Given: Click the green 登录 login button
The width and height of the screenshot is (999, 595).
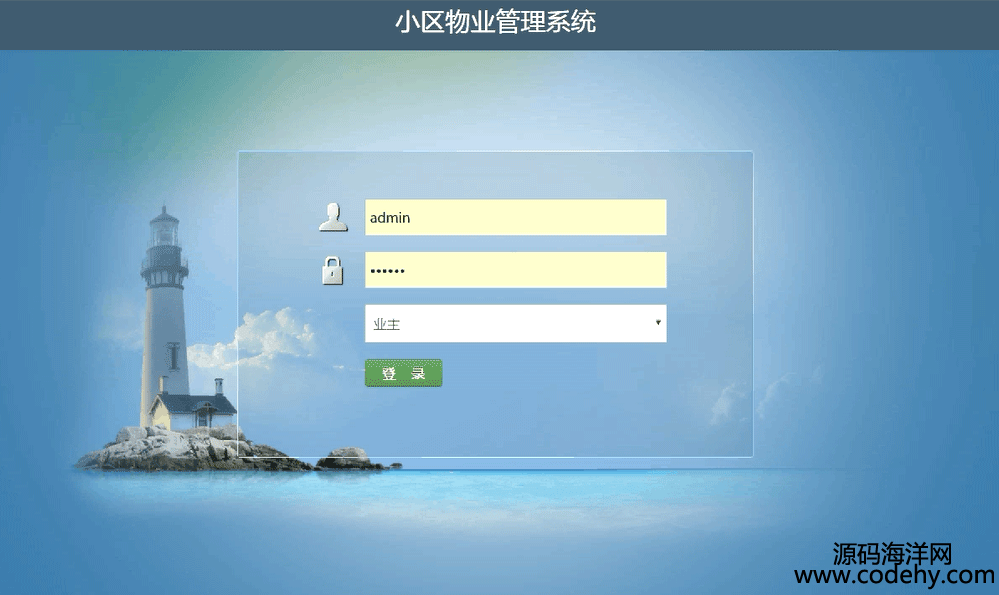Looking at the screenshot, I should [x=403, y=373].
